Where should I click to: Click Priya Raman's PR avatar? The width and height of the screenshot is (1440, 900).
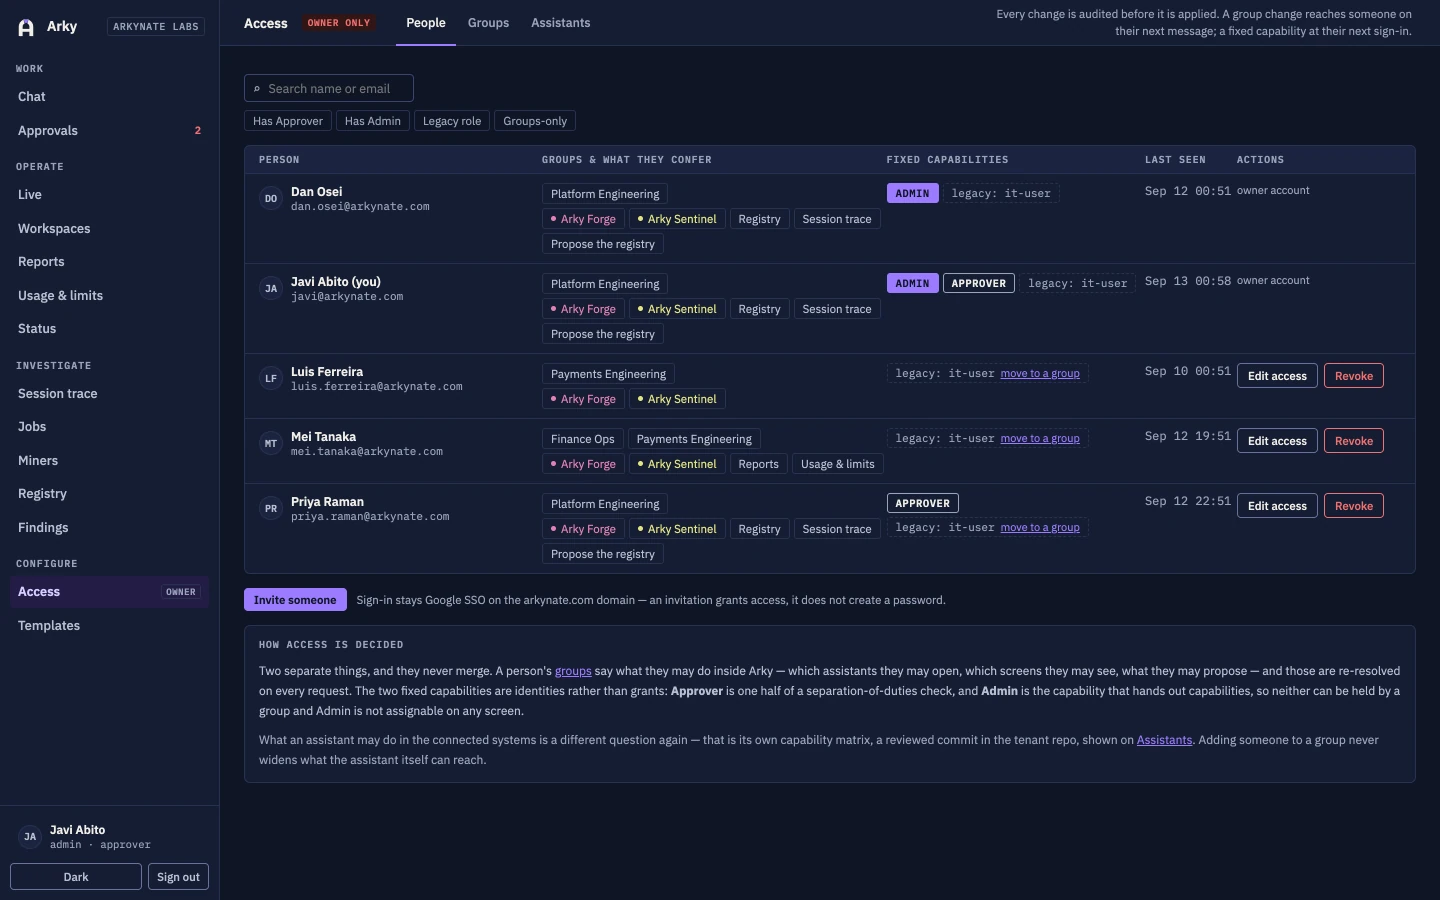(x=270, y=509)
